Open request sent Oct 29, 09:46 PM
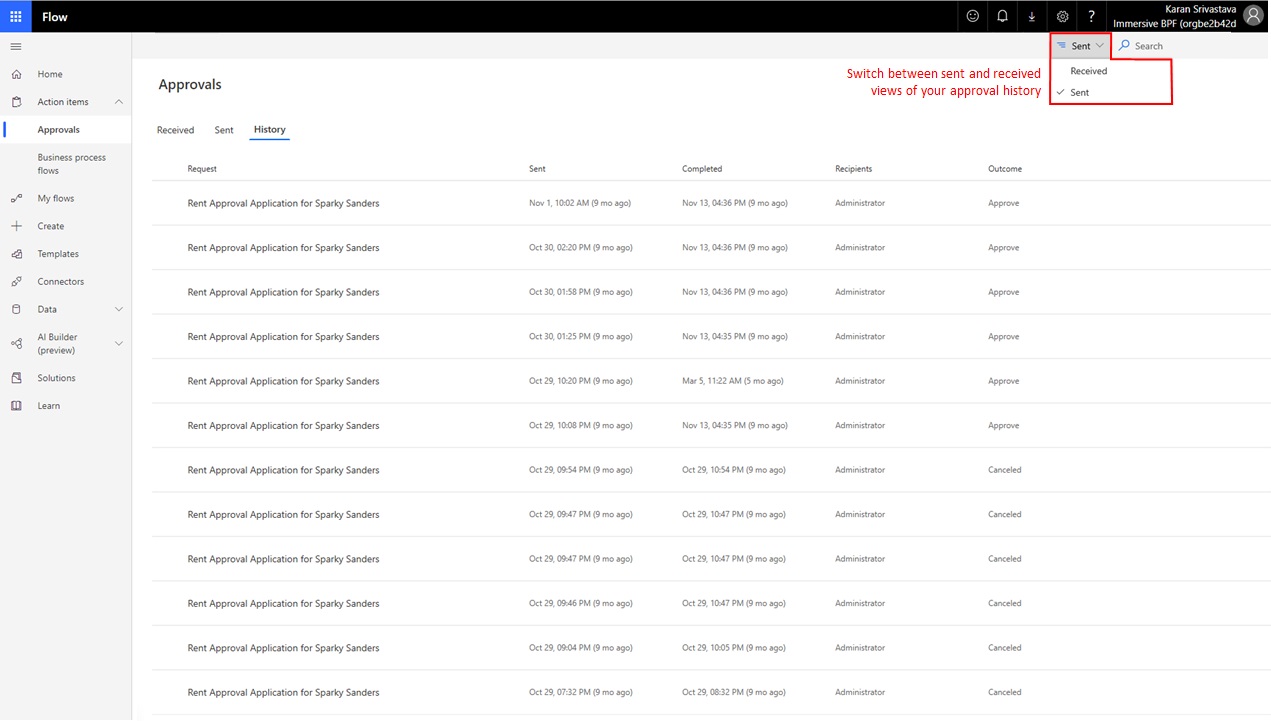The width and height of the screenshot is (1271, 721). tap(283, 604)
